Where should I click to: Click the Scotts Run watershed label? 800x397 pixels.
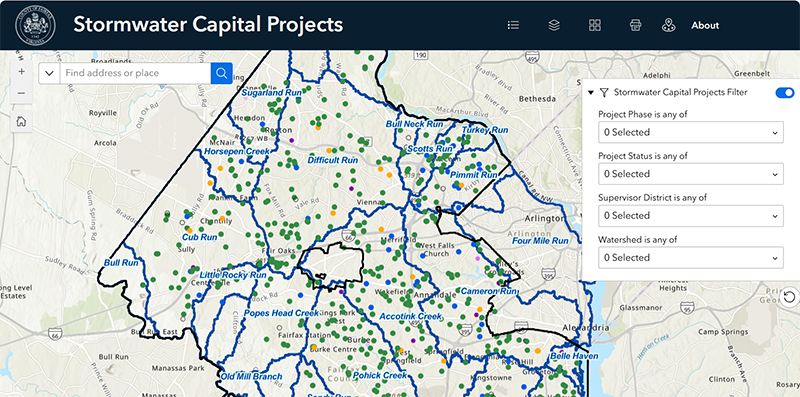430,149
